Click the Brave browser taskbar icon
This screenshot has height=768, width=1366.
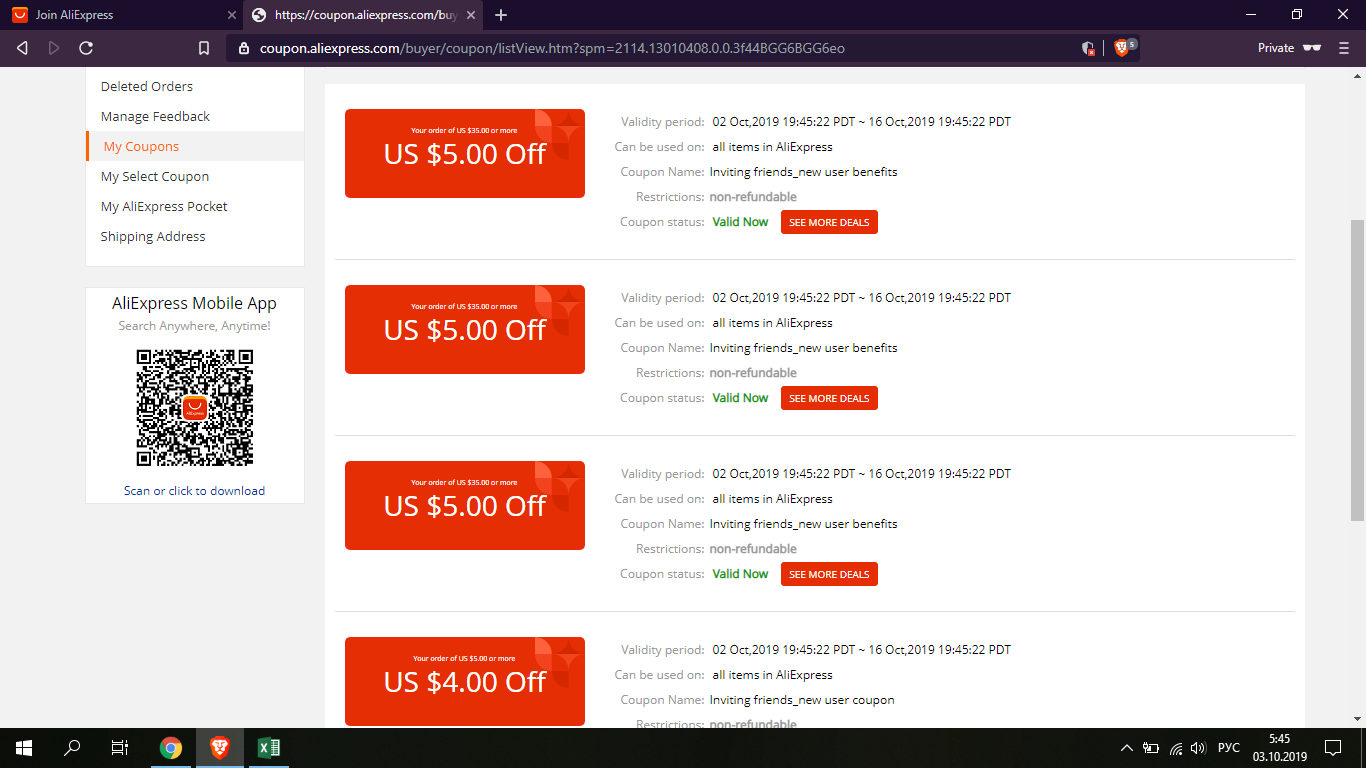point(219,748)
